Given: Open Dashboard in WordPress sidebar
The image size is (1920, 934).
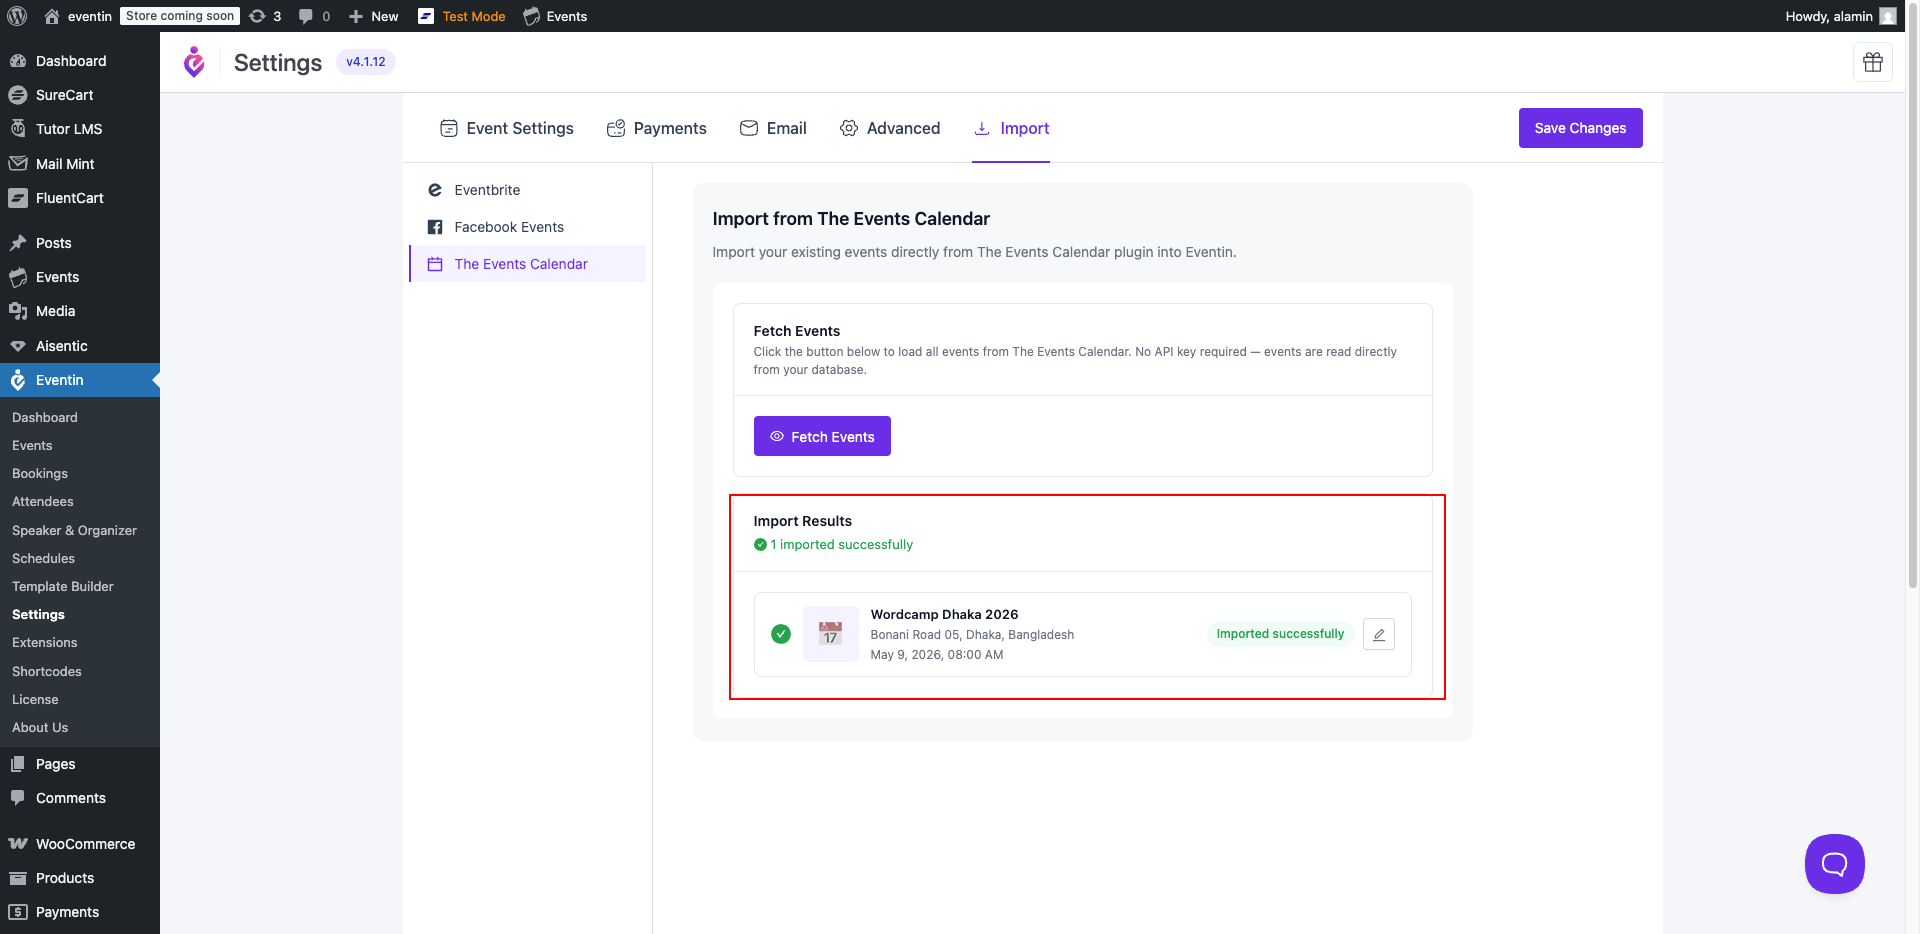Looking at the screenshot, I should (80, 61).
